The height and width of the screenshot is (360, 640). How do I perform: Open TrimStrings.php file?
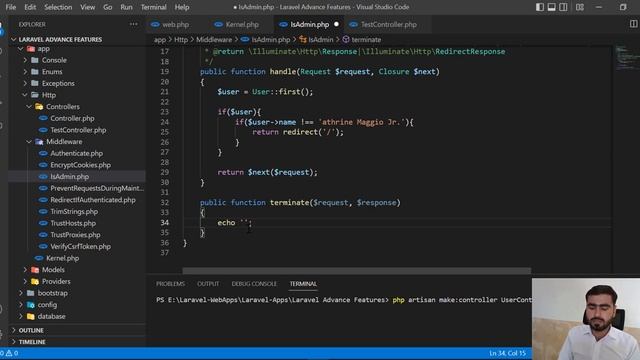point(74,211)
